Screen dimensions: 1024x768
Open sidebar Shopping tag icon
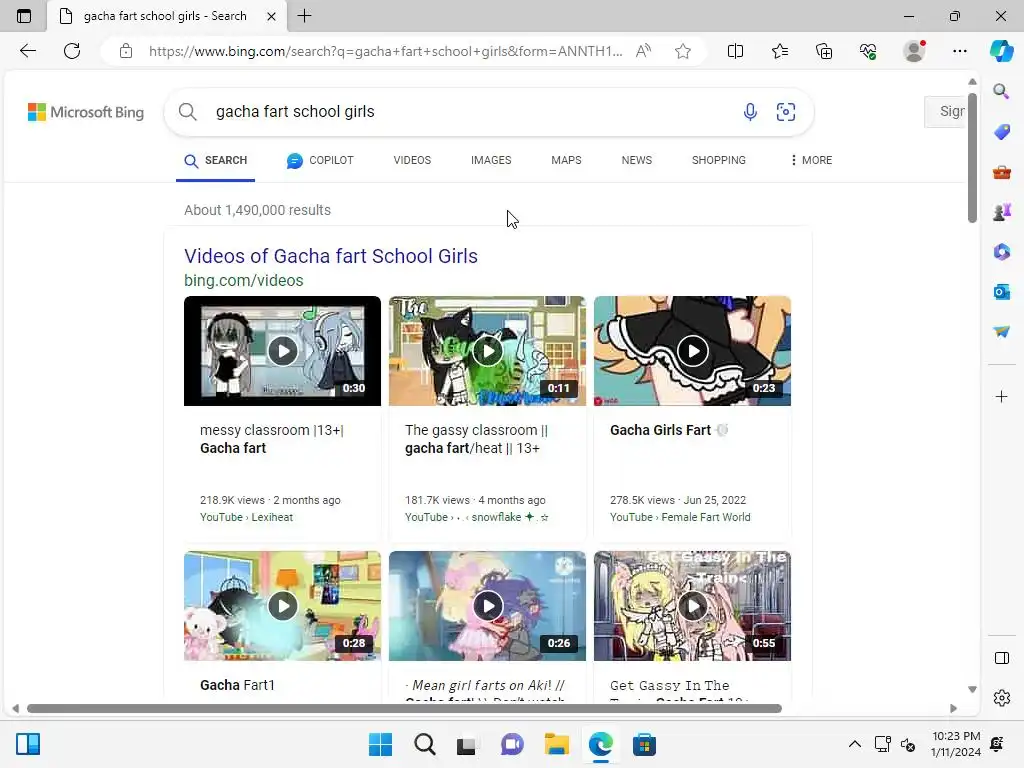[x=1001, y=132]
